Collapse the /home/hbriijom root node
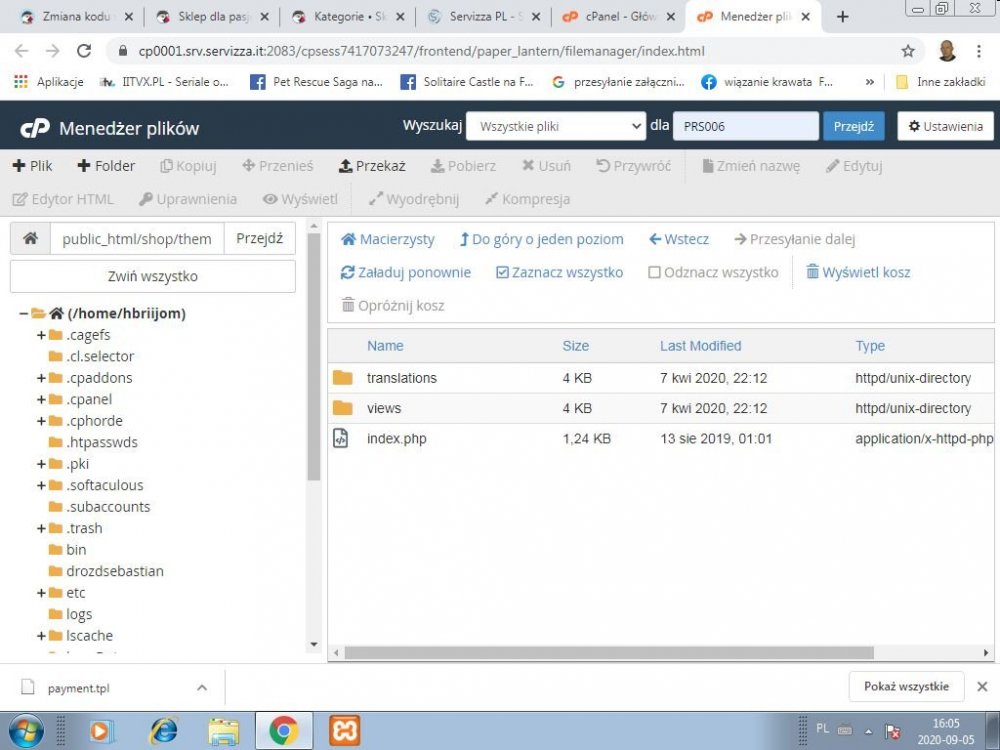The image size is (1000, 750). point(24,313)
